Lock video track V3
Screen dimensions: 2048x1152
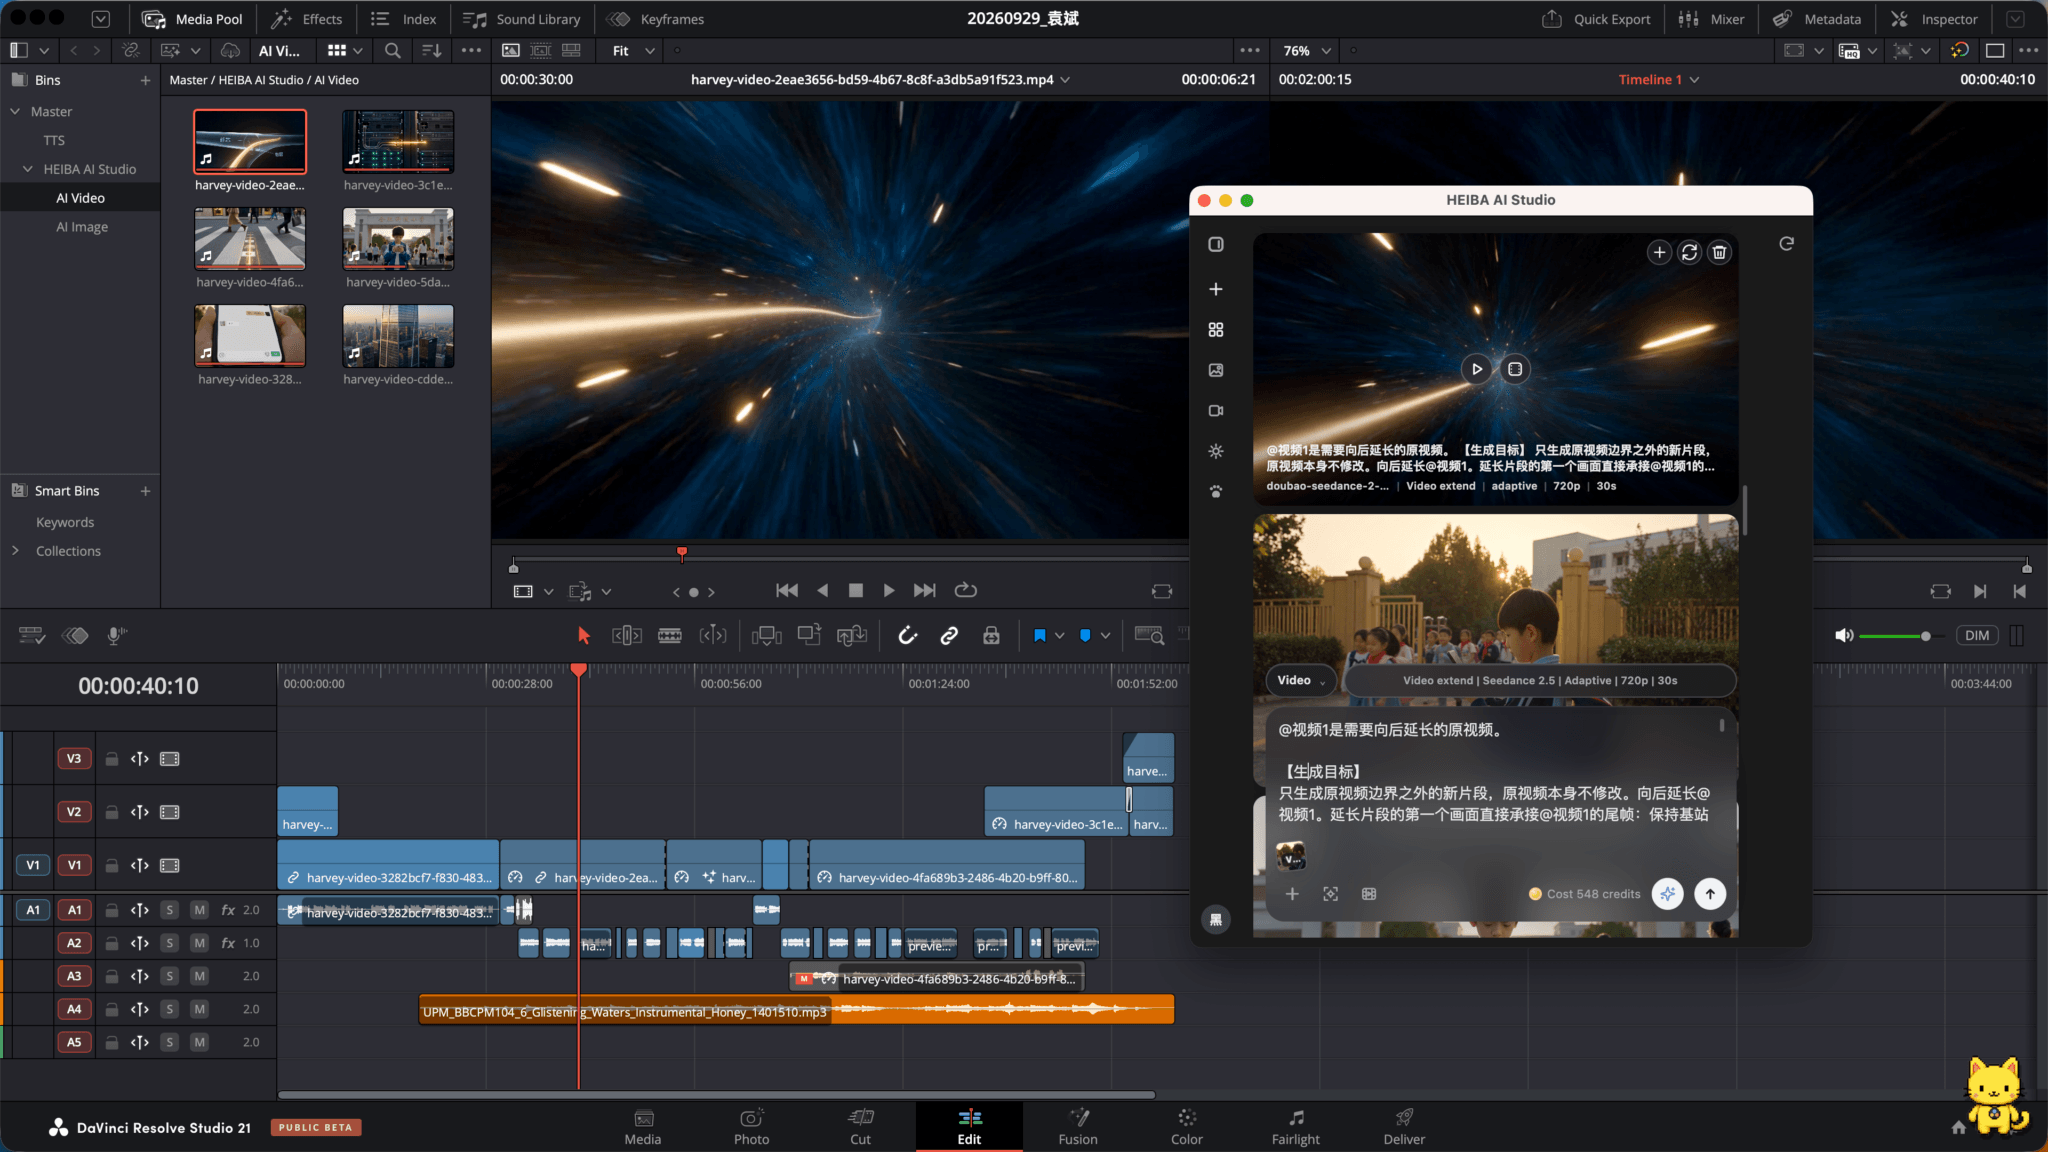[112, 759]
